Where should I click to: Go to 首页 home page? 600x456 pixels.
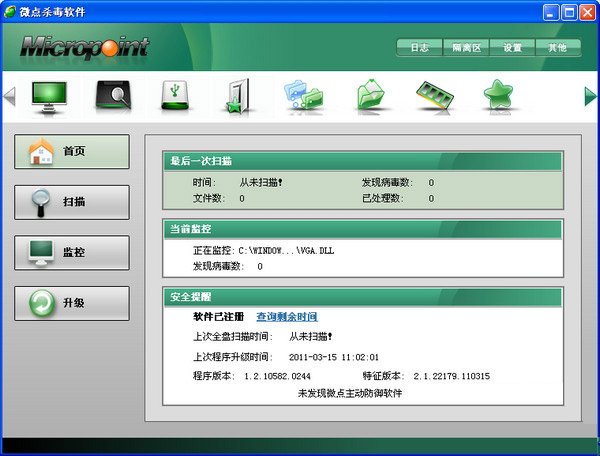click(x=72, y=151)
